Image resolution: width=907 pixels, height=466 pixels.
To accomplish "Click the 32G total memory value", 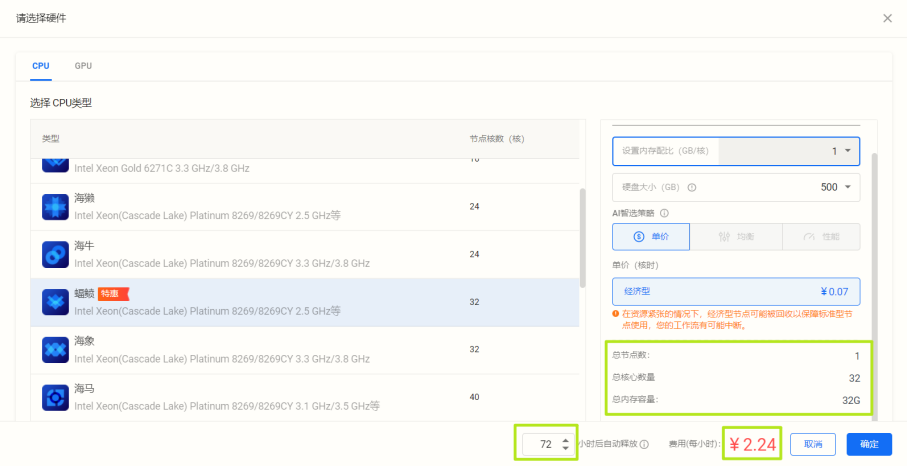I will 851,401.
